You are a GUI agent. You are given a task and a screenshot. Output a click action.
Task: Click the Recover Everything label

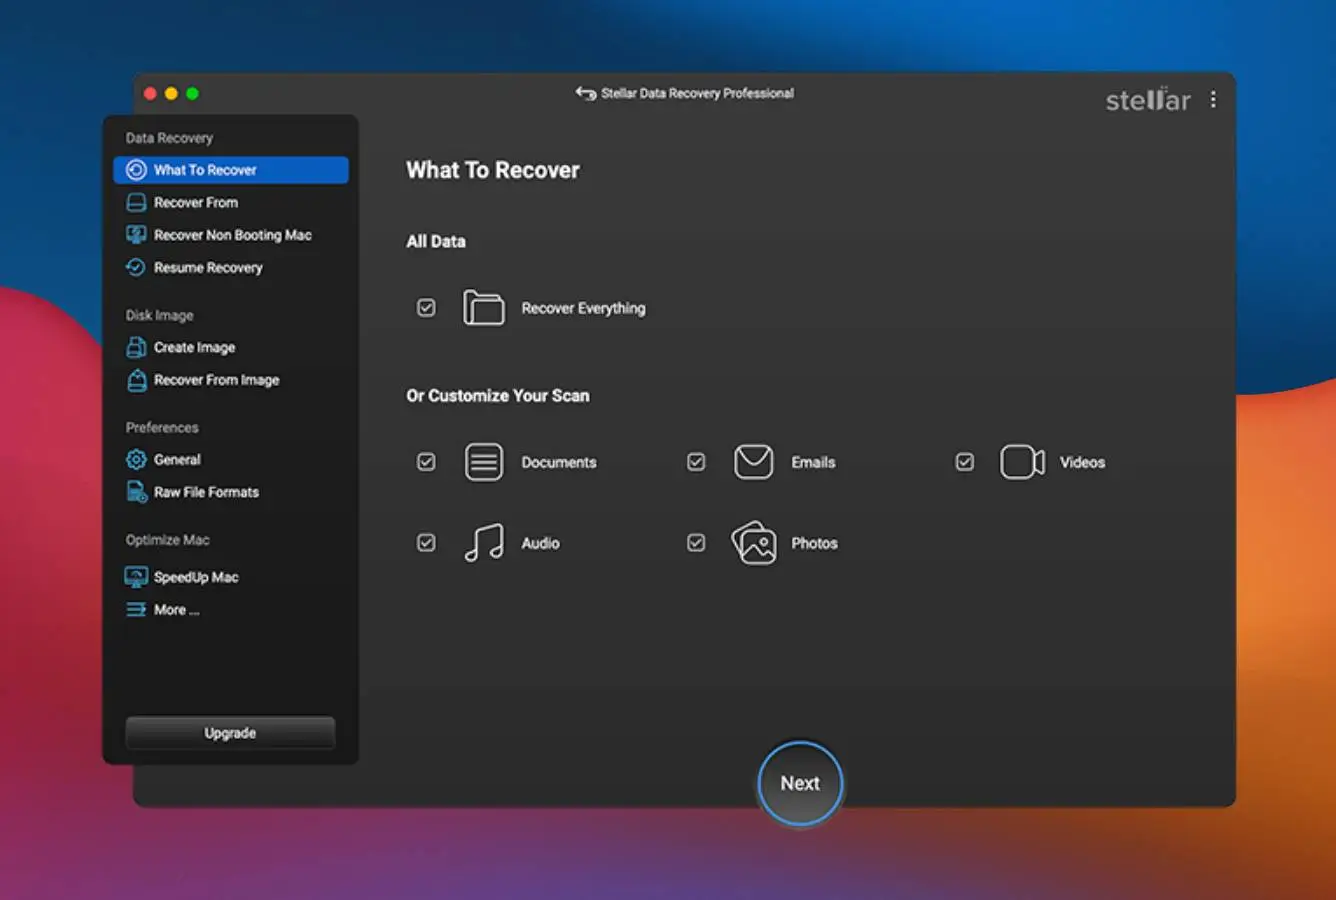(x=583, y=308)
